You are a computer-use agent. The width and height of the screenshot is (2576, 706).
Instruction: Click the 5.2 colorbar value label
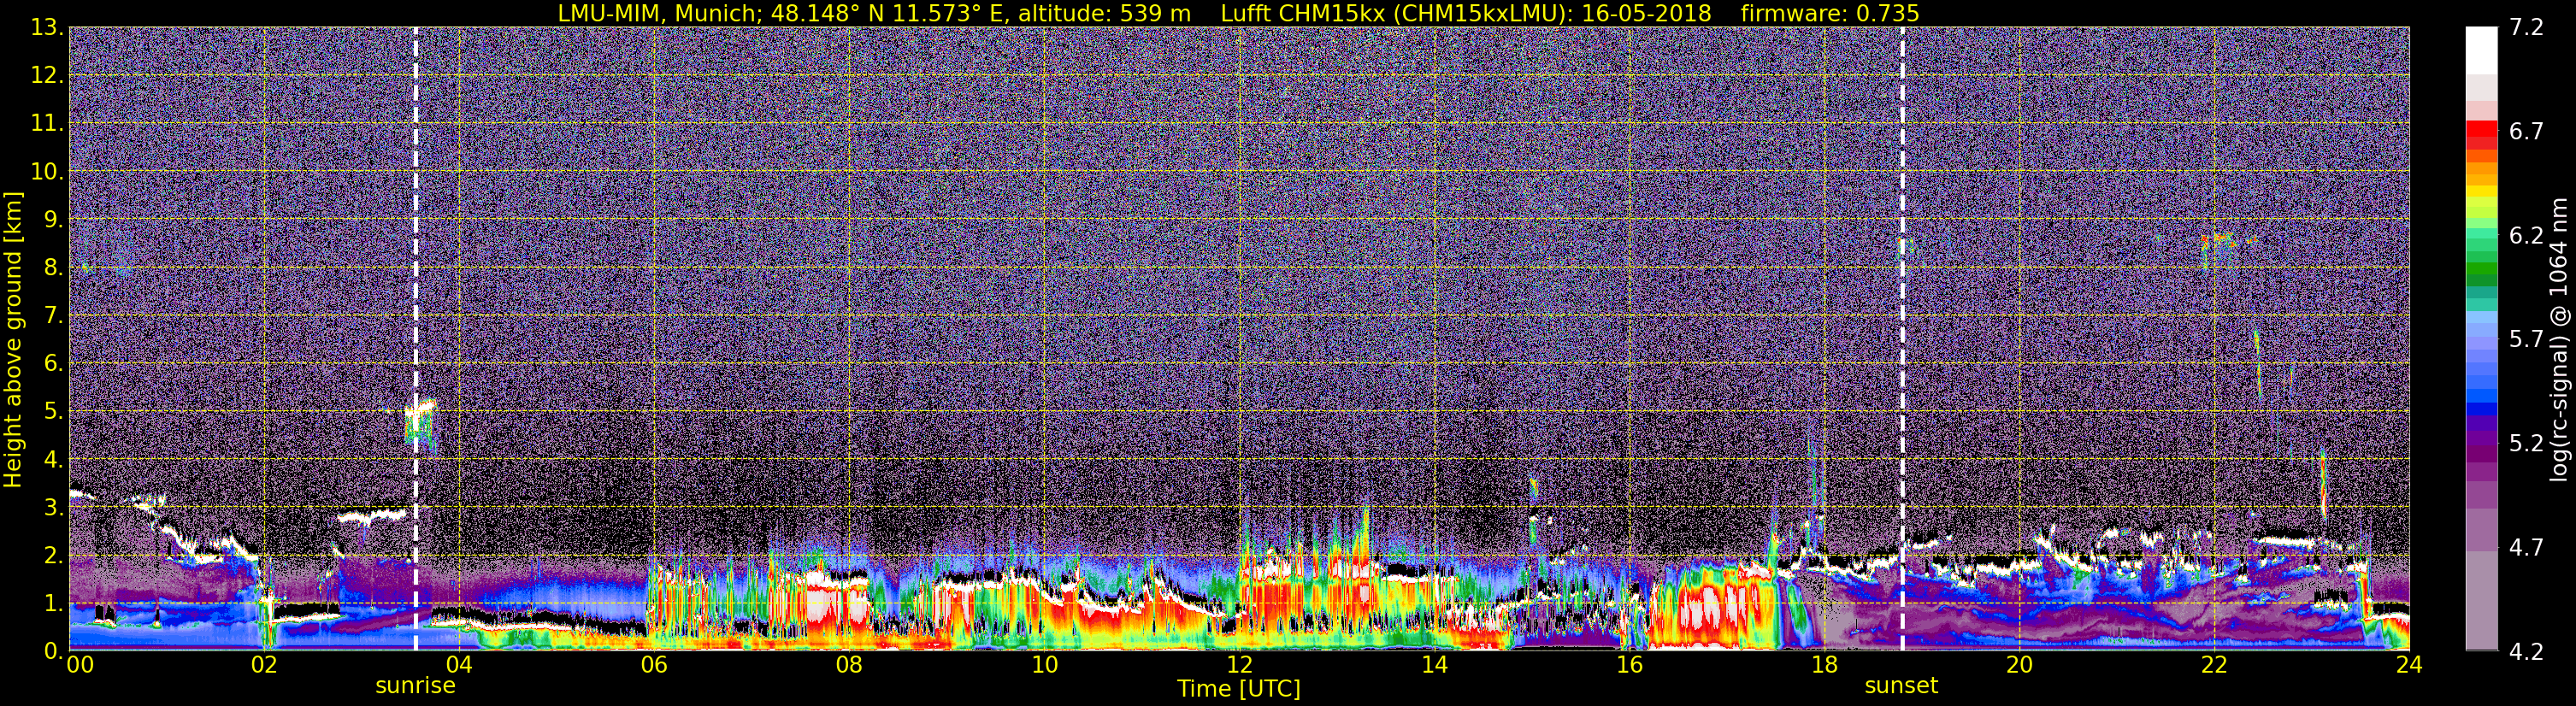2526,443
